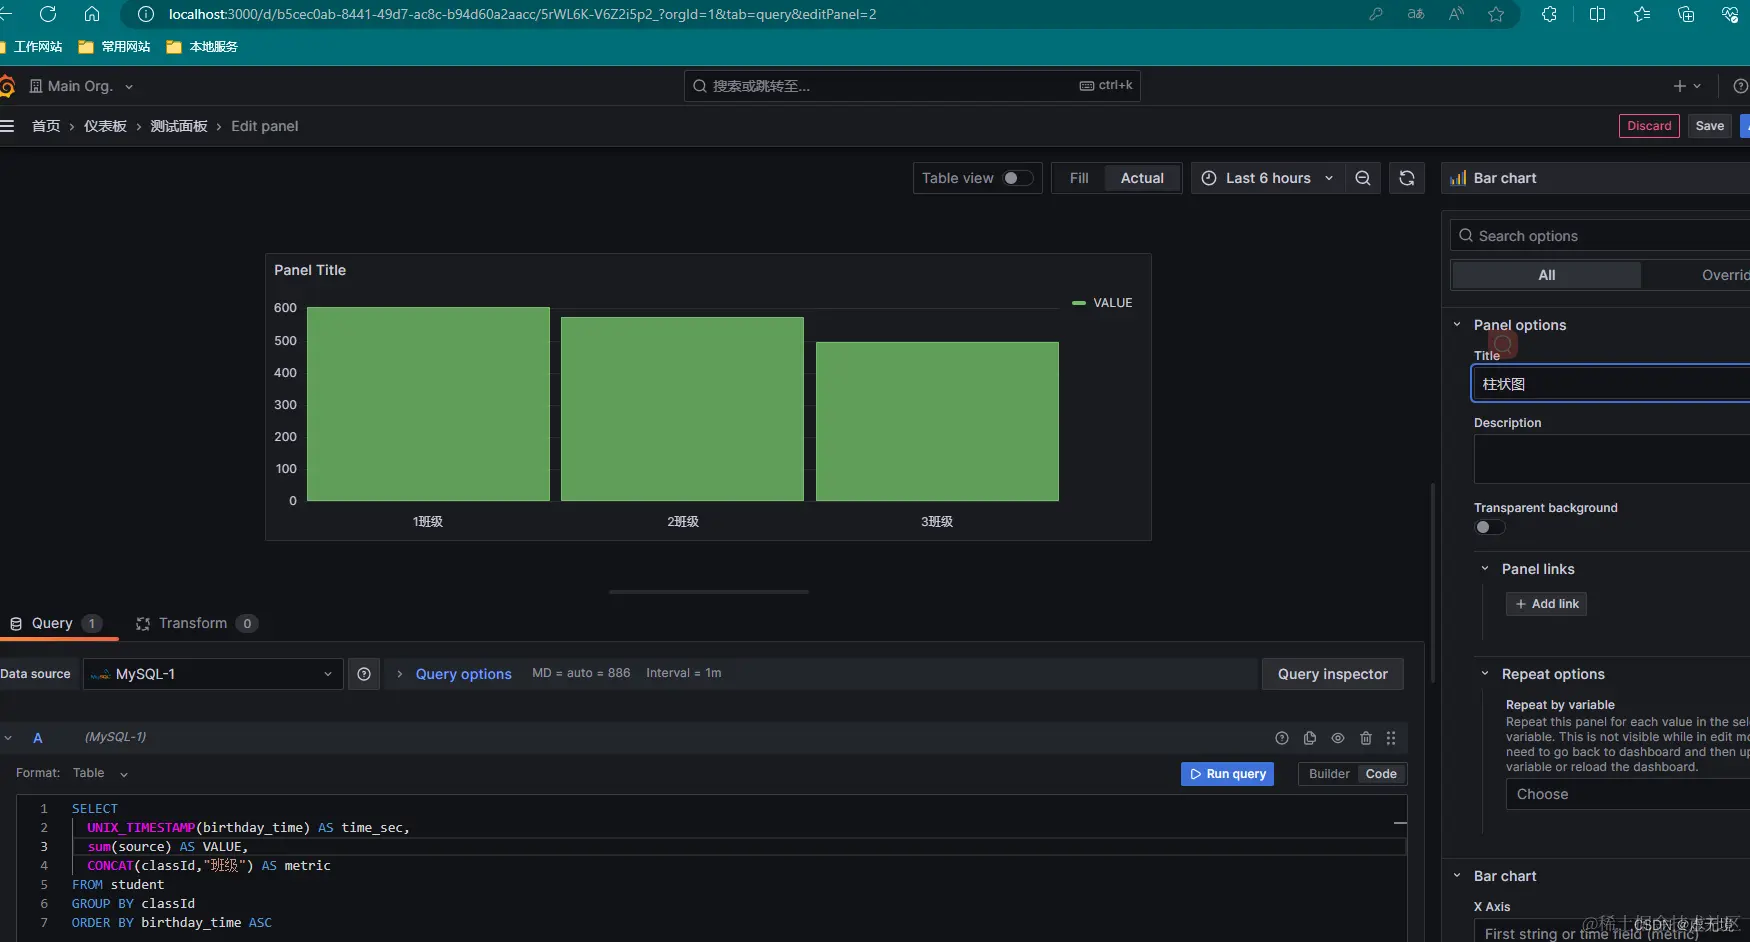Show query A help
Image resolution: width=1750 pixels, height=942 pixels.
click(x=1282, y=738)
